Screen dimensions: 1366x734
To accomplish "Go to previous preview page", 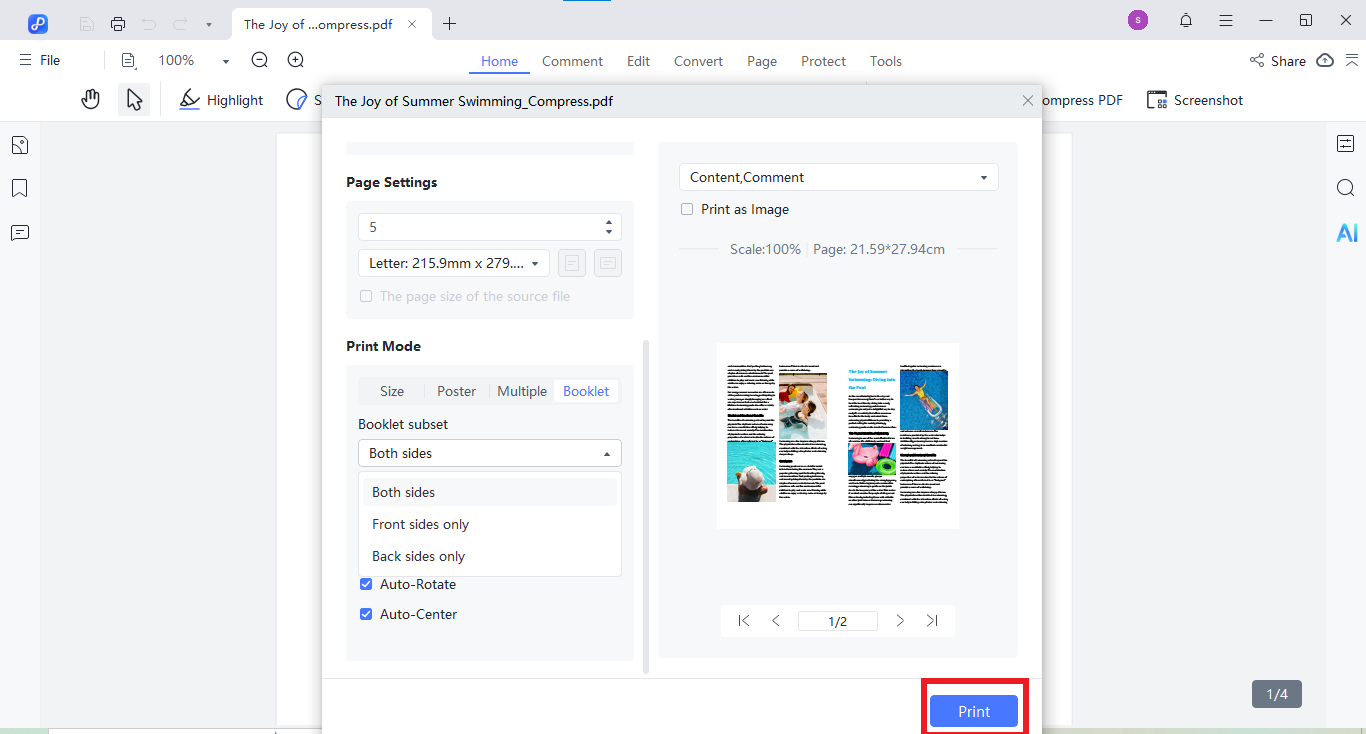I will 776,621.
